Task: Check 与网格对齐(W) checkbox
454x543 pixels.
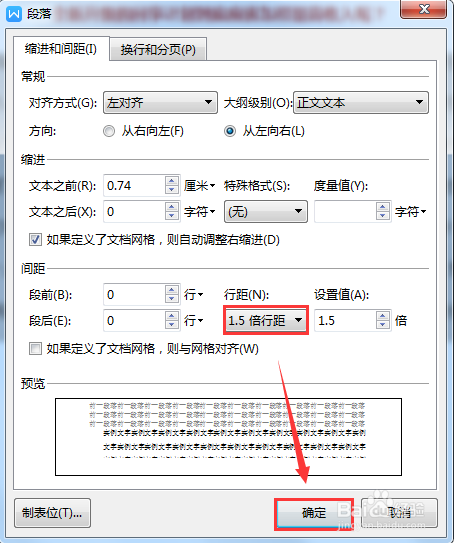Action: pyautogui.click(x=35, y=348)
